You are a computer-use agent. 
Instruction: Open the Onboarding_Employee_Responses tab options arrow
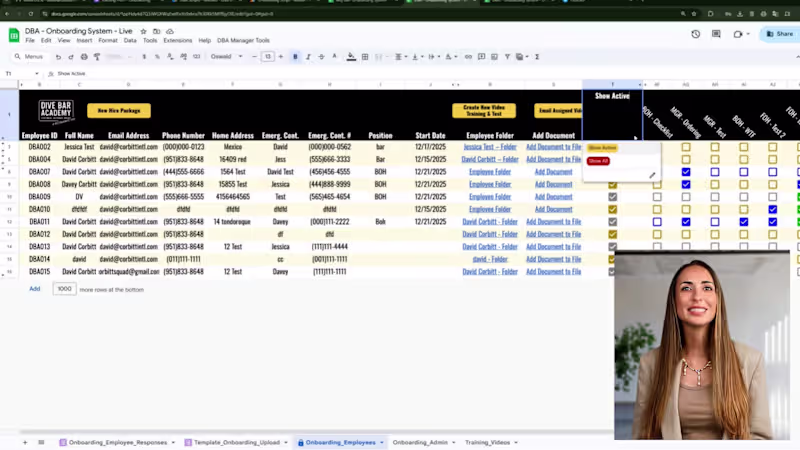tap(173, 442)
